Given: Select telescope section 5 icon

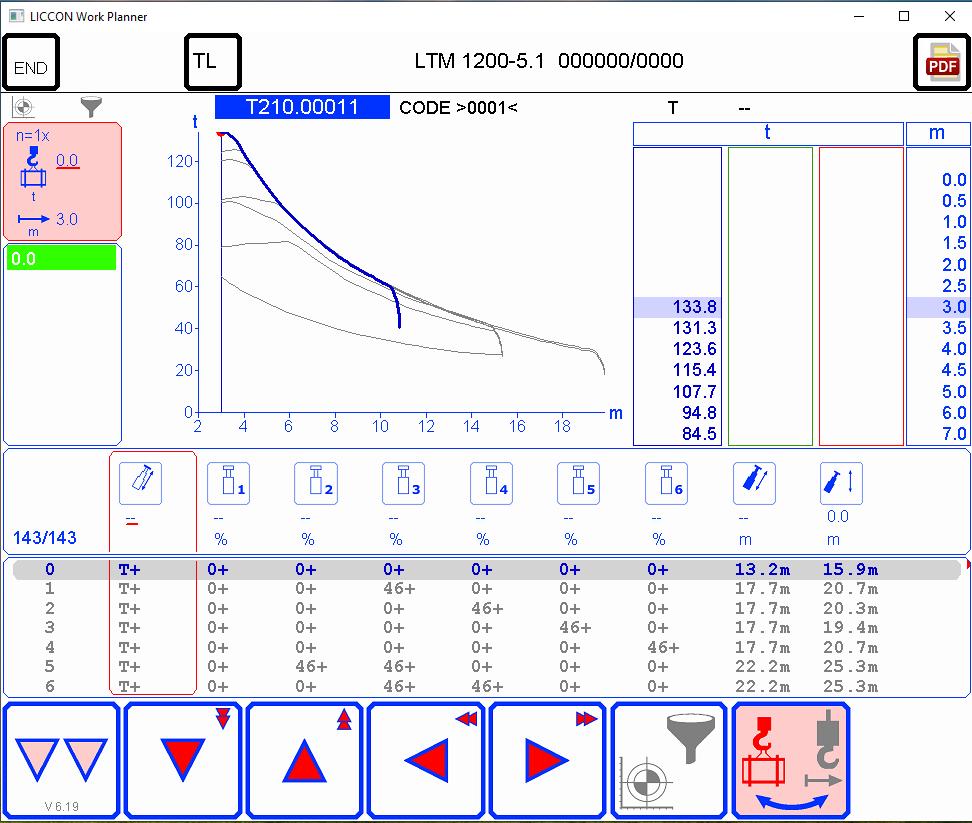Looking at the screenshot, I should [x=579, y=483].
